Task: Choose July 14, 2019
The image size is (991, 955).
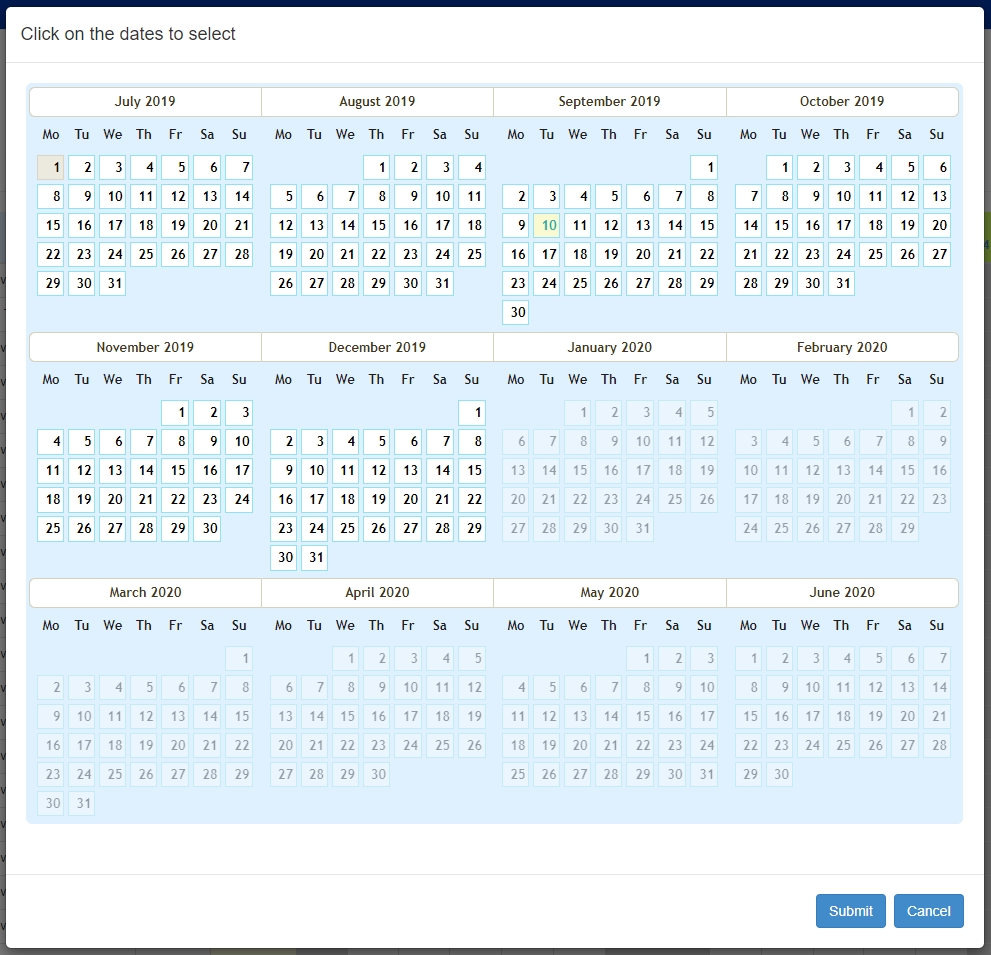Action: tap(239, 196)
